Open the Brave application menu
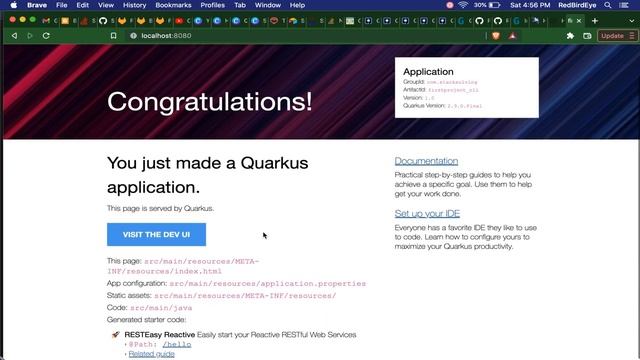 37,5
